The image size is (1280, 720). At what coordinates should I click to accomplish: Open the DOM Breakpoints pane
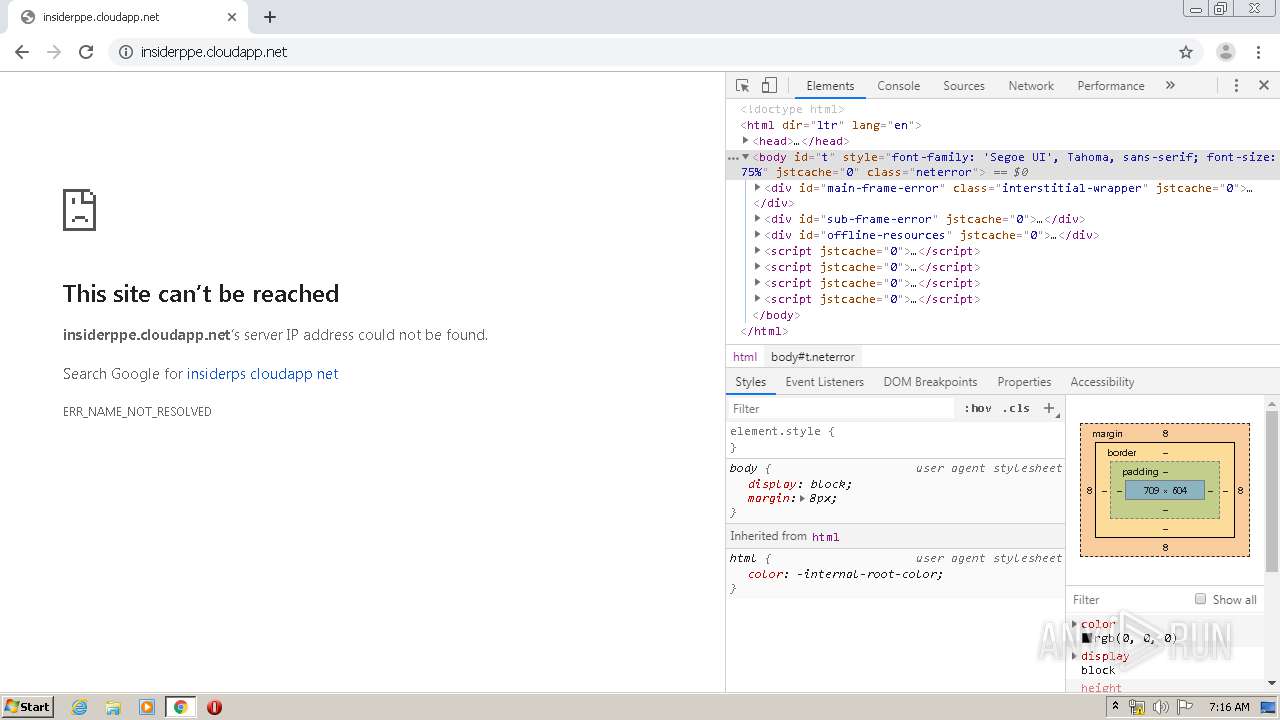[x=930, y=382]
